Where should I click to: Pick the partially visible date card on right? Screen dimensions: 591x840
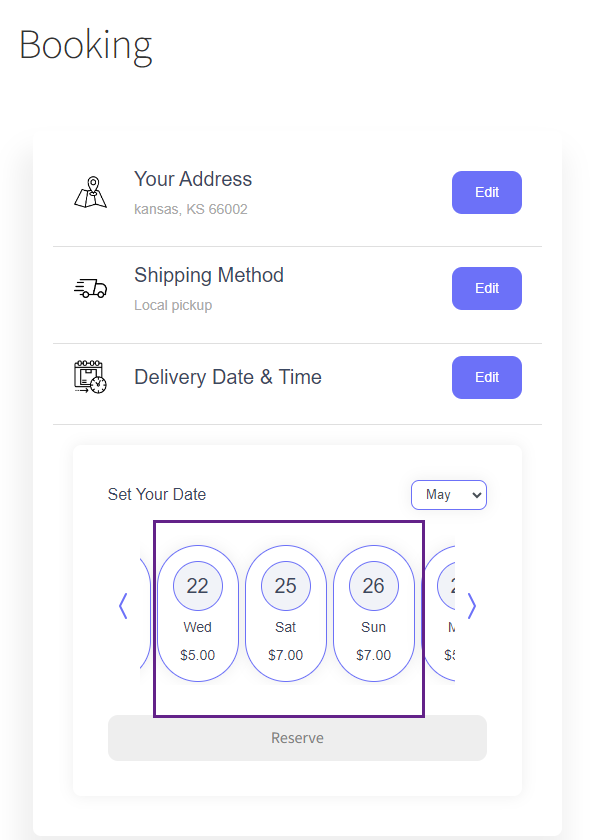coord(439,613)
